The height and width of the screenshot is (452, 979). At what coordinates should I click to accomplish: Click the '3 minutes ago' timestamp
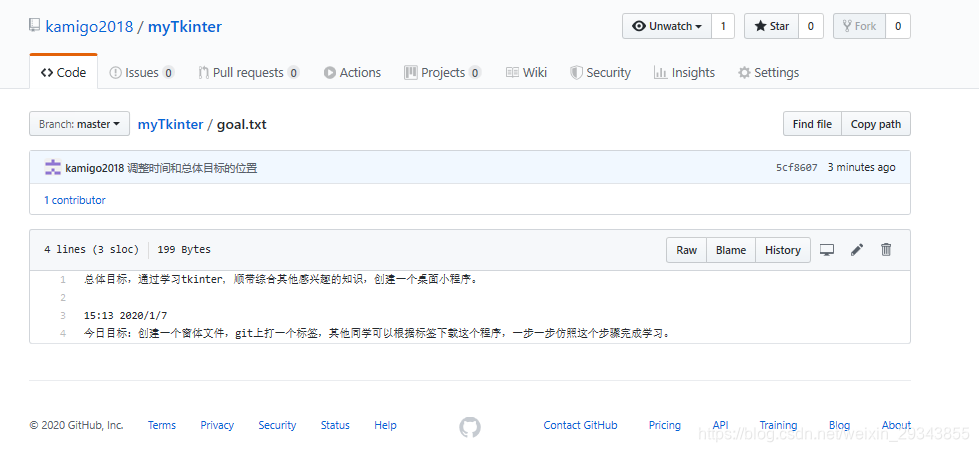click(862, 167)
